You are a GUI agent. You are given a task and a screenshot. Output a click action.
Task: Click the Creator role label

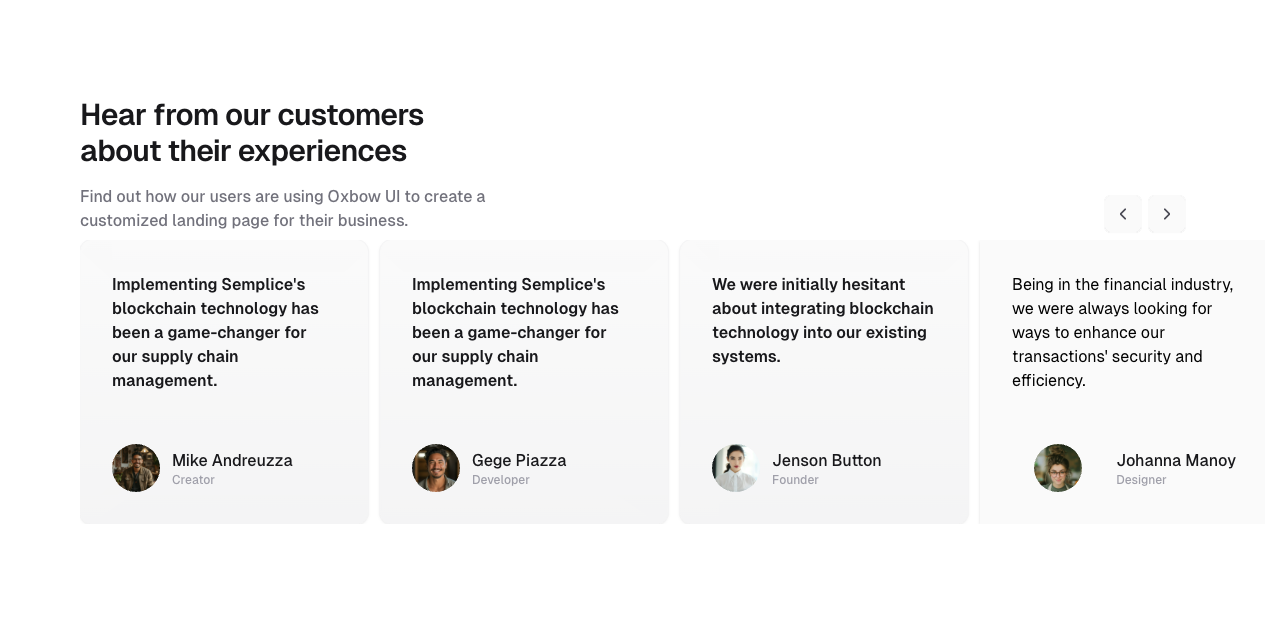click(x=193, y=479)
